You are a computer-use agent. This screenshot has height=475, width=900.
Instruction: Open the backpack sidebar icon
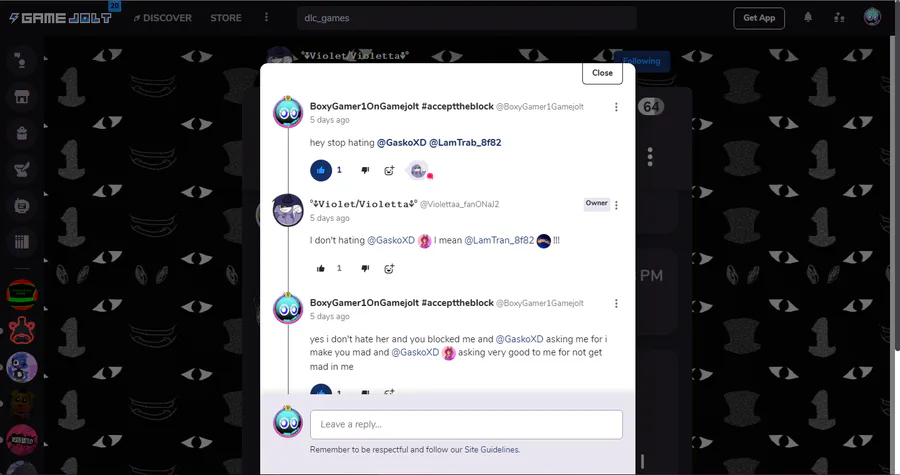pos(22,133)
